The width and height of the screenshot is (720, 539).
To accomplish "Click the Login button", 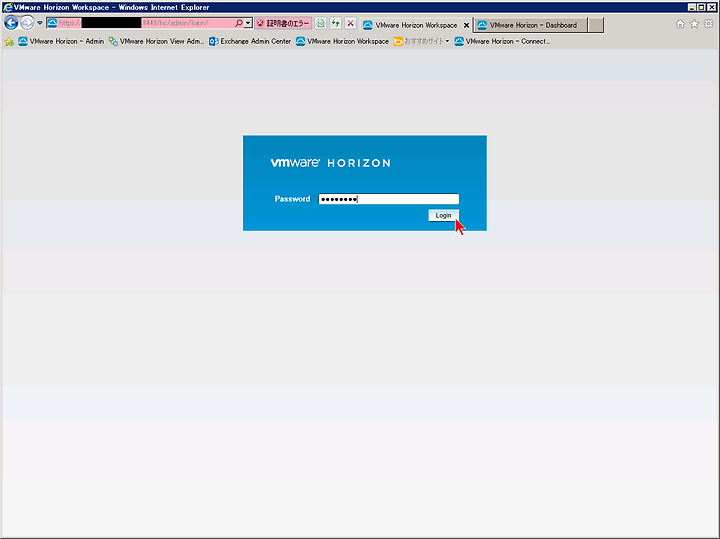I will tap(443, 215).
